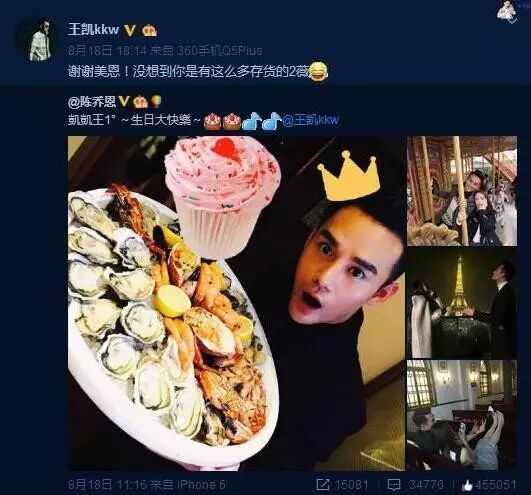The height and width of the screenshot is (495, 531).
Task: Open the bottom-right church interior photo
Action: point(462,415)
